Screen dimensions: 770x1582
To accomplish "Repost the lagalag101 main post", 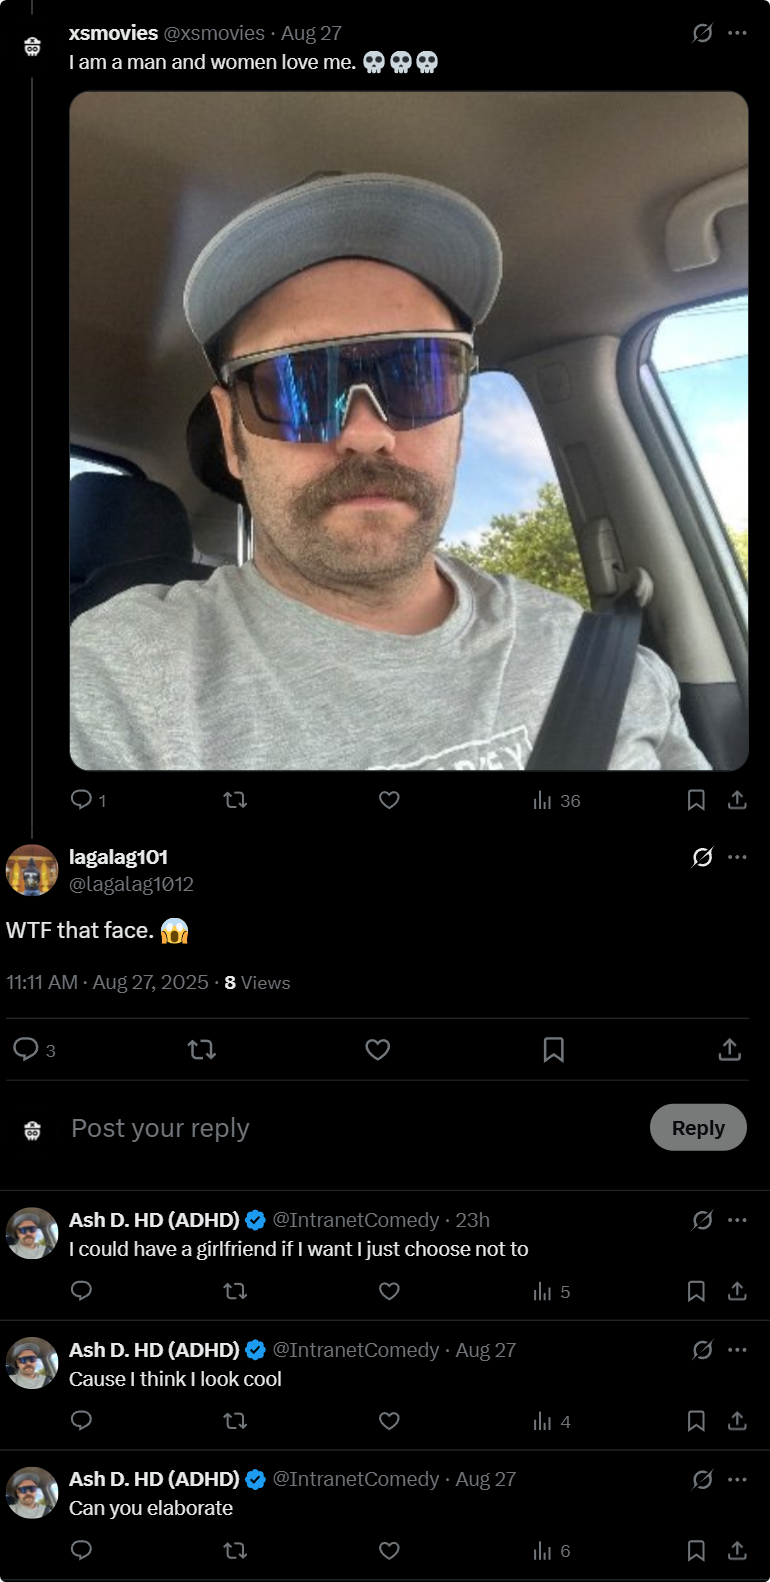I will tap(201, 1049).
